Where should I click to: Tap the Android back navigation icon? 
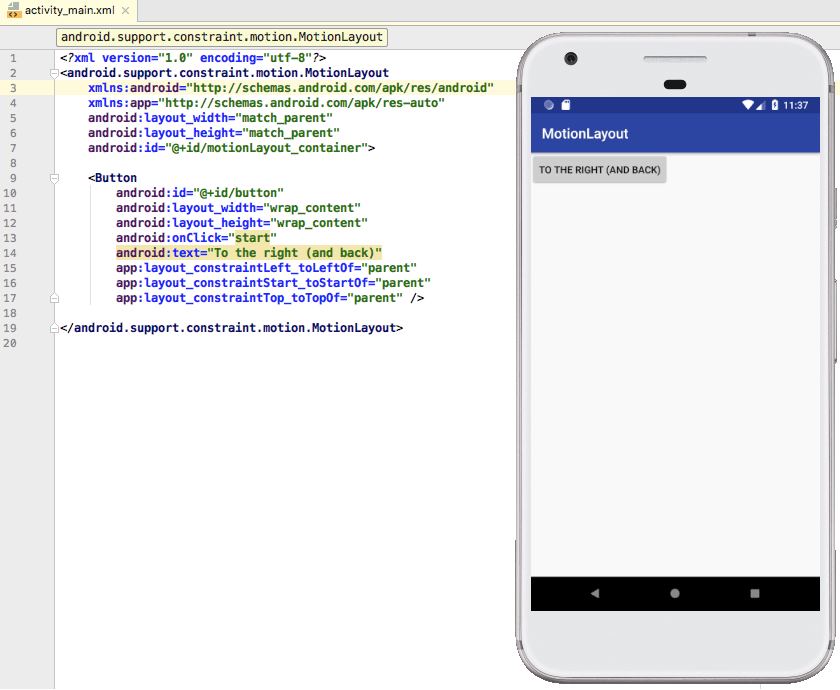click(595, 593)
